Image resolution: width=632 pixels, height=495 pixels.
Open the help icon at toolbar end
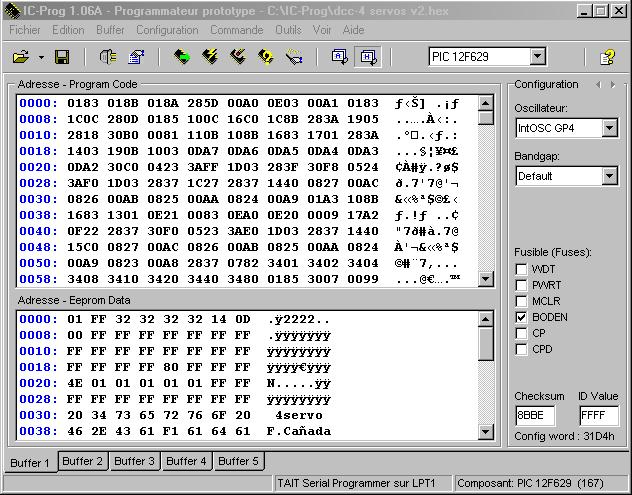coord(607,57)
